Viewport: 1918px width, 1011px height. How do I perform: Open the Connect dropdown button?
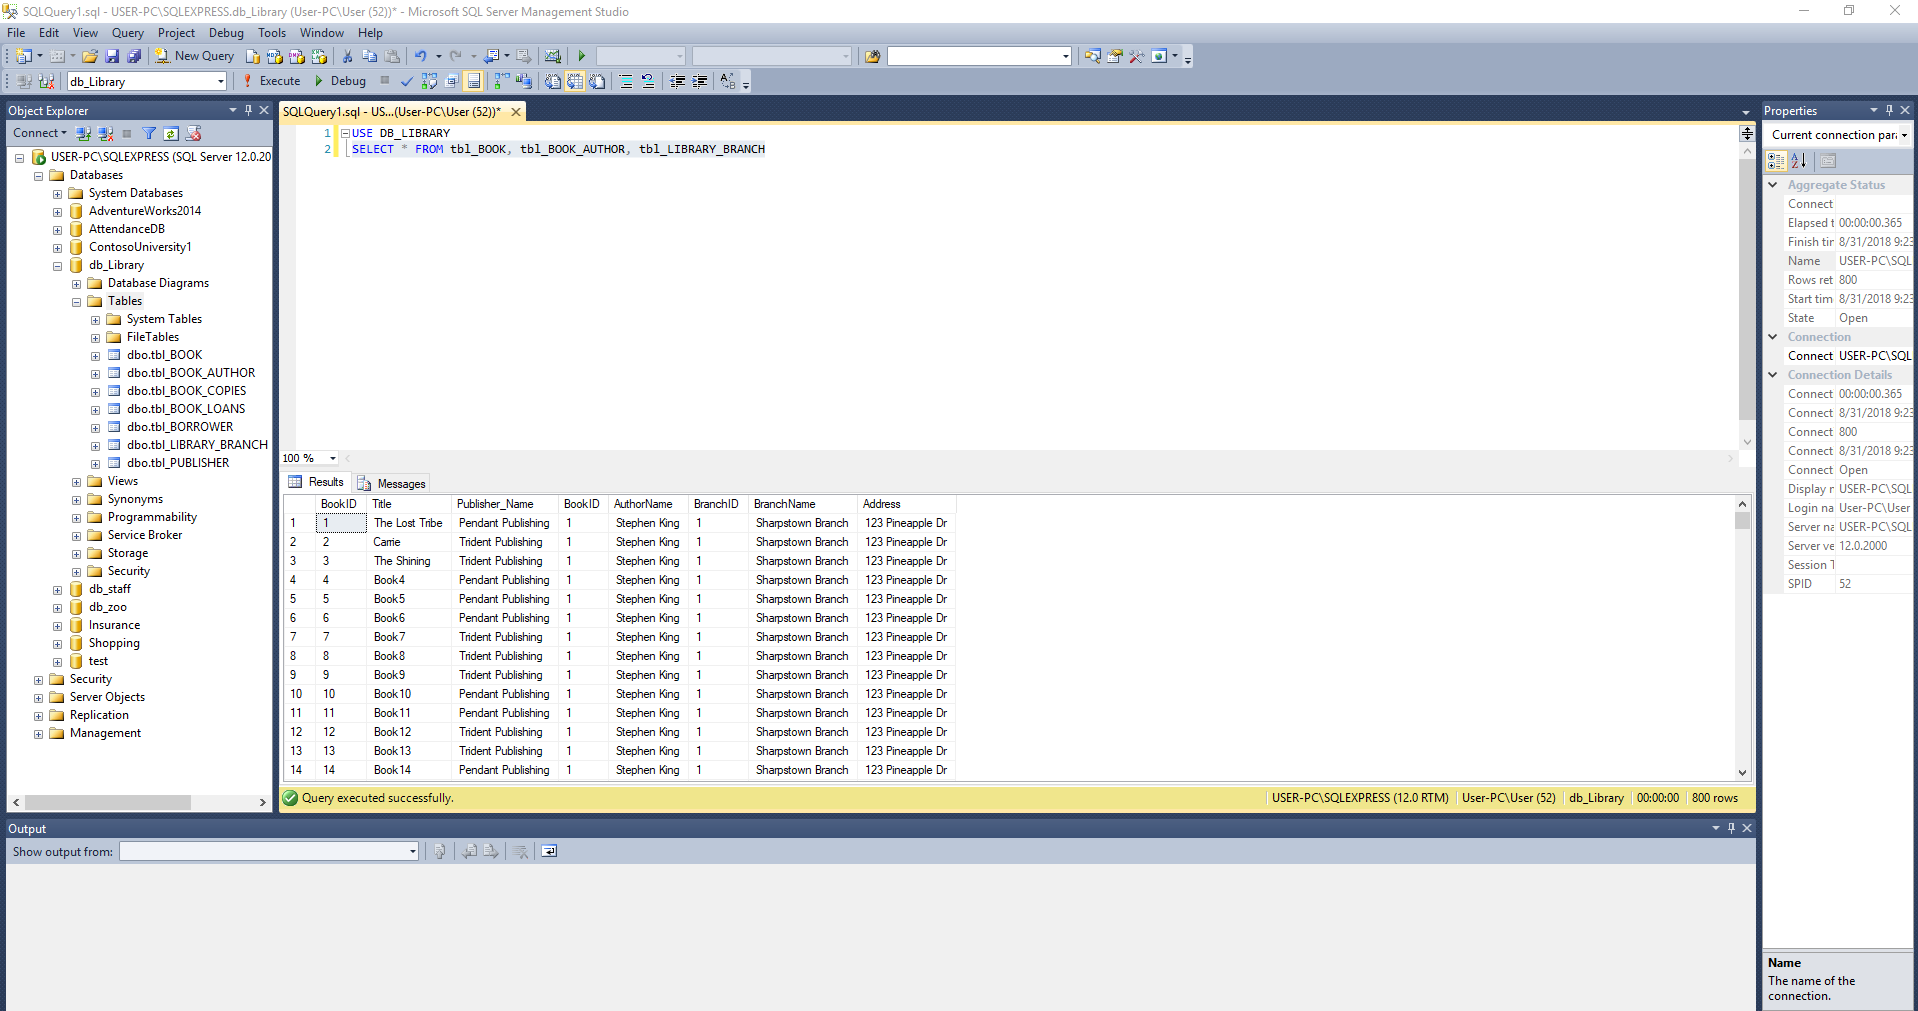(x=40, y=133)
